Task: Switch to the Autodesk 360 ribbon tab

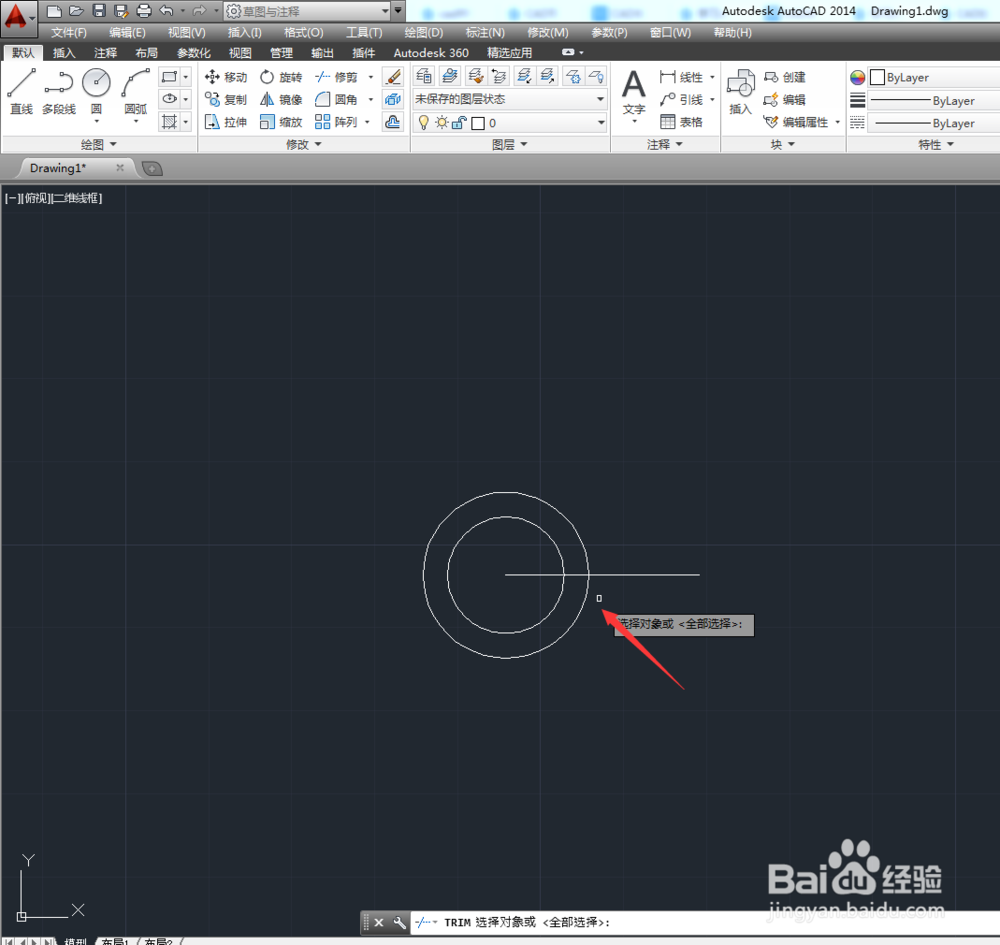Action: tap(431, 53)
